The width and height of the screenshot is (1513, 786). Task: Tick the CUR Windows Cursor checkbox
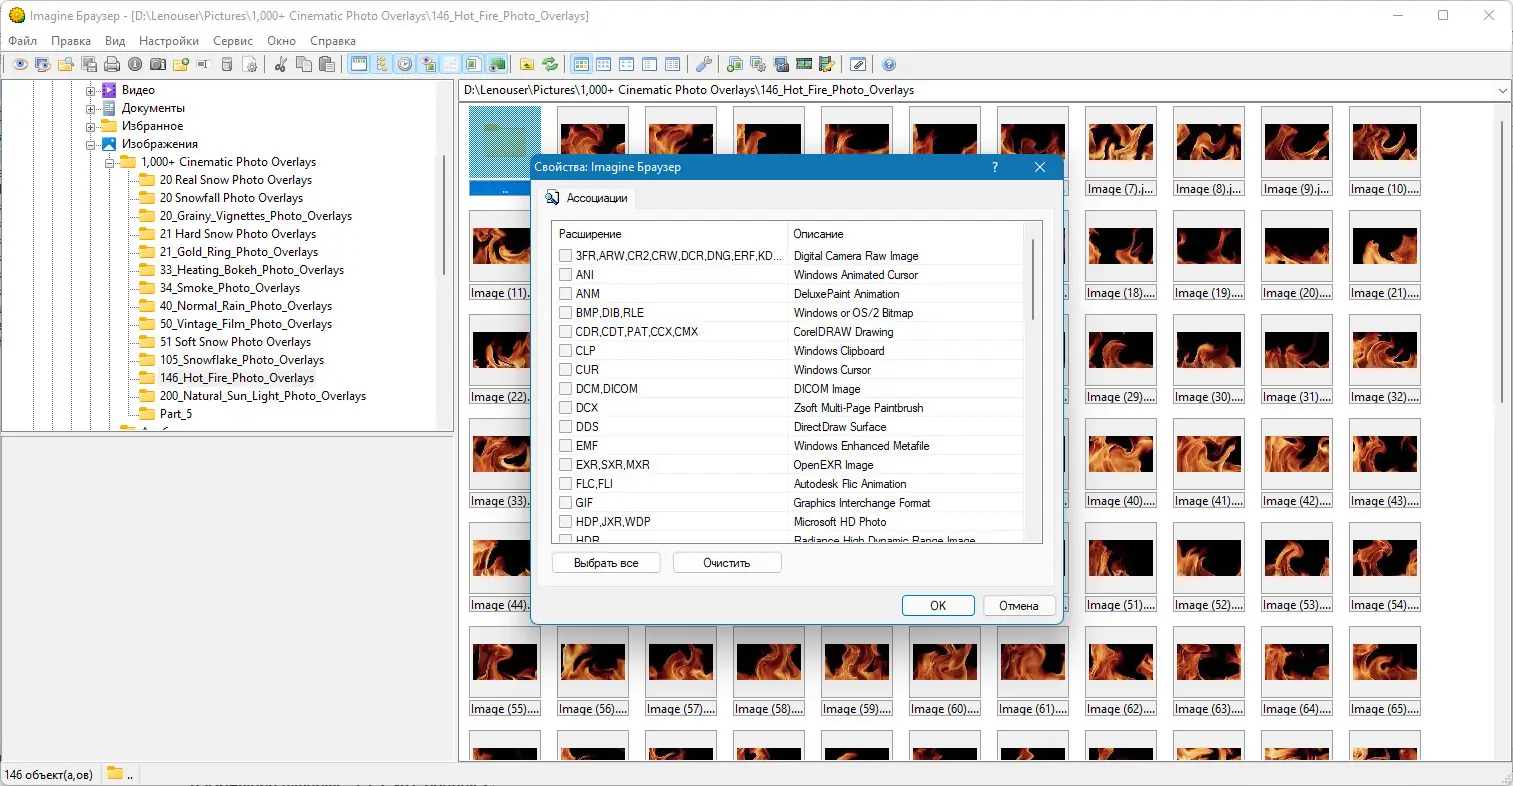566,370
